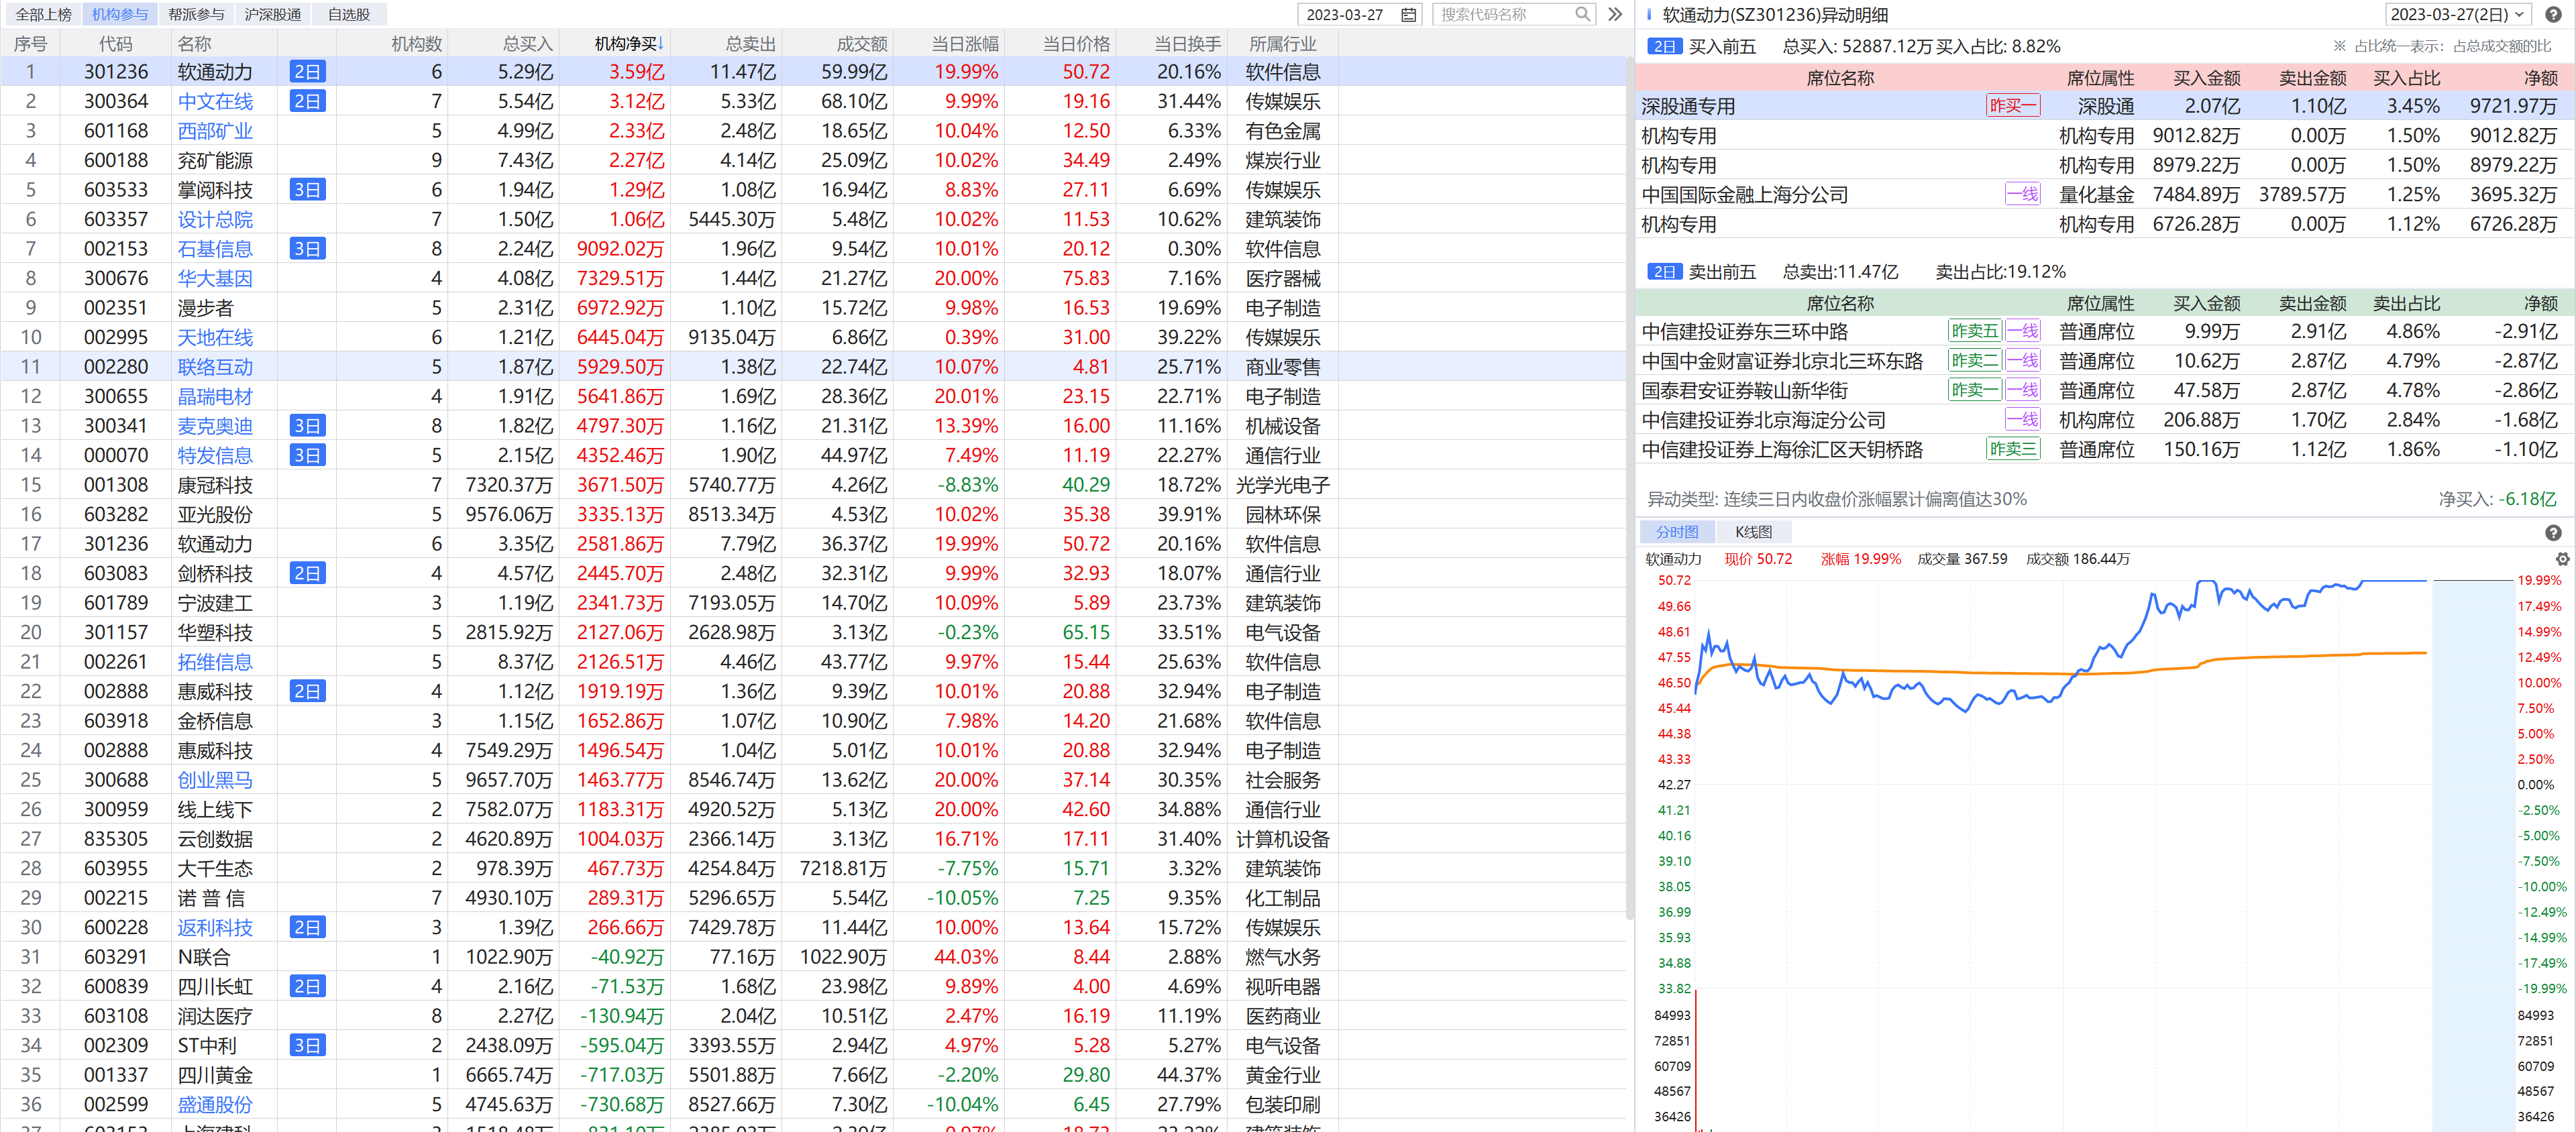Screen dimensions: 2576x1132
Task: Open chart settings gear icon
Action: 2562,559
